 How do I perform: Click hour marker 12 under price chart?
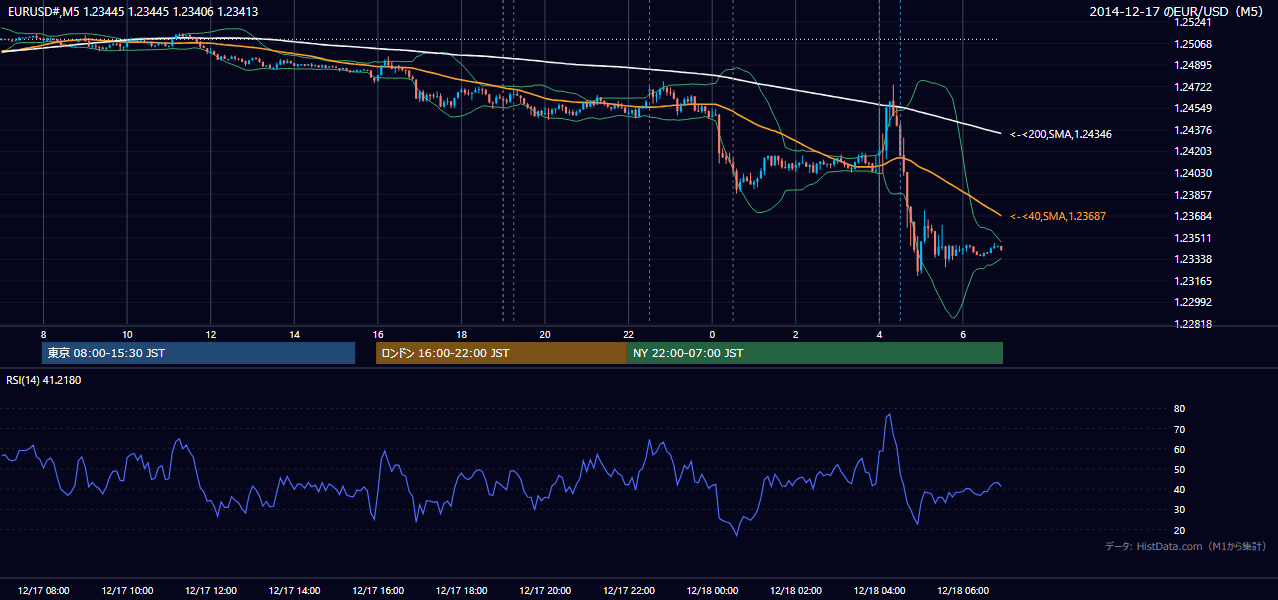[211, 334]
